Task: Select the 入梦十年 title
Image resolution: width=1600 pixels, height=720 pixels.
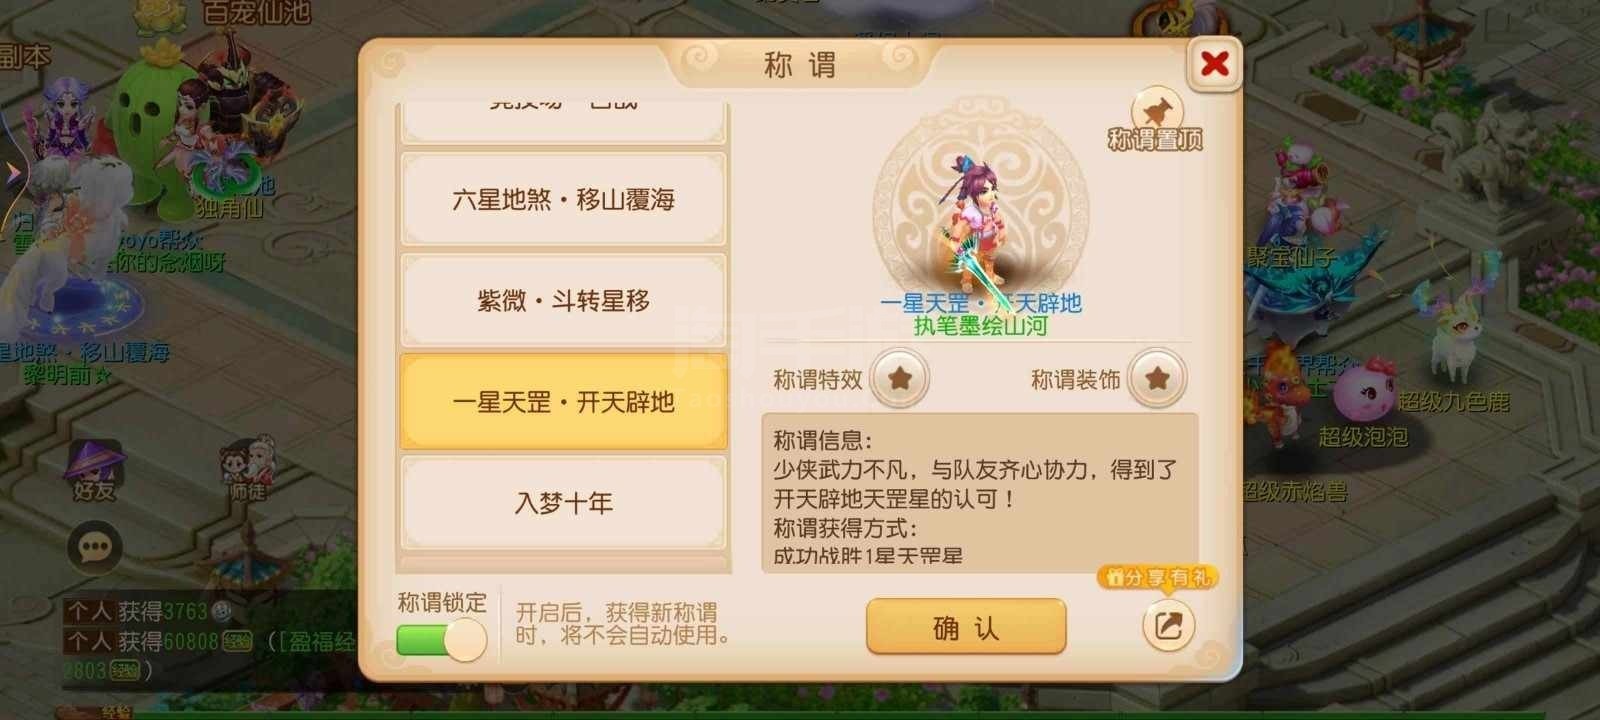Action: [x=563, y=502]
